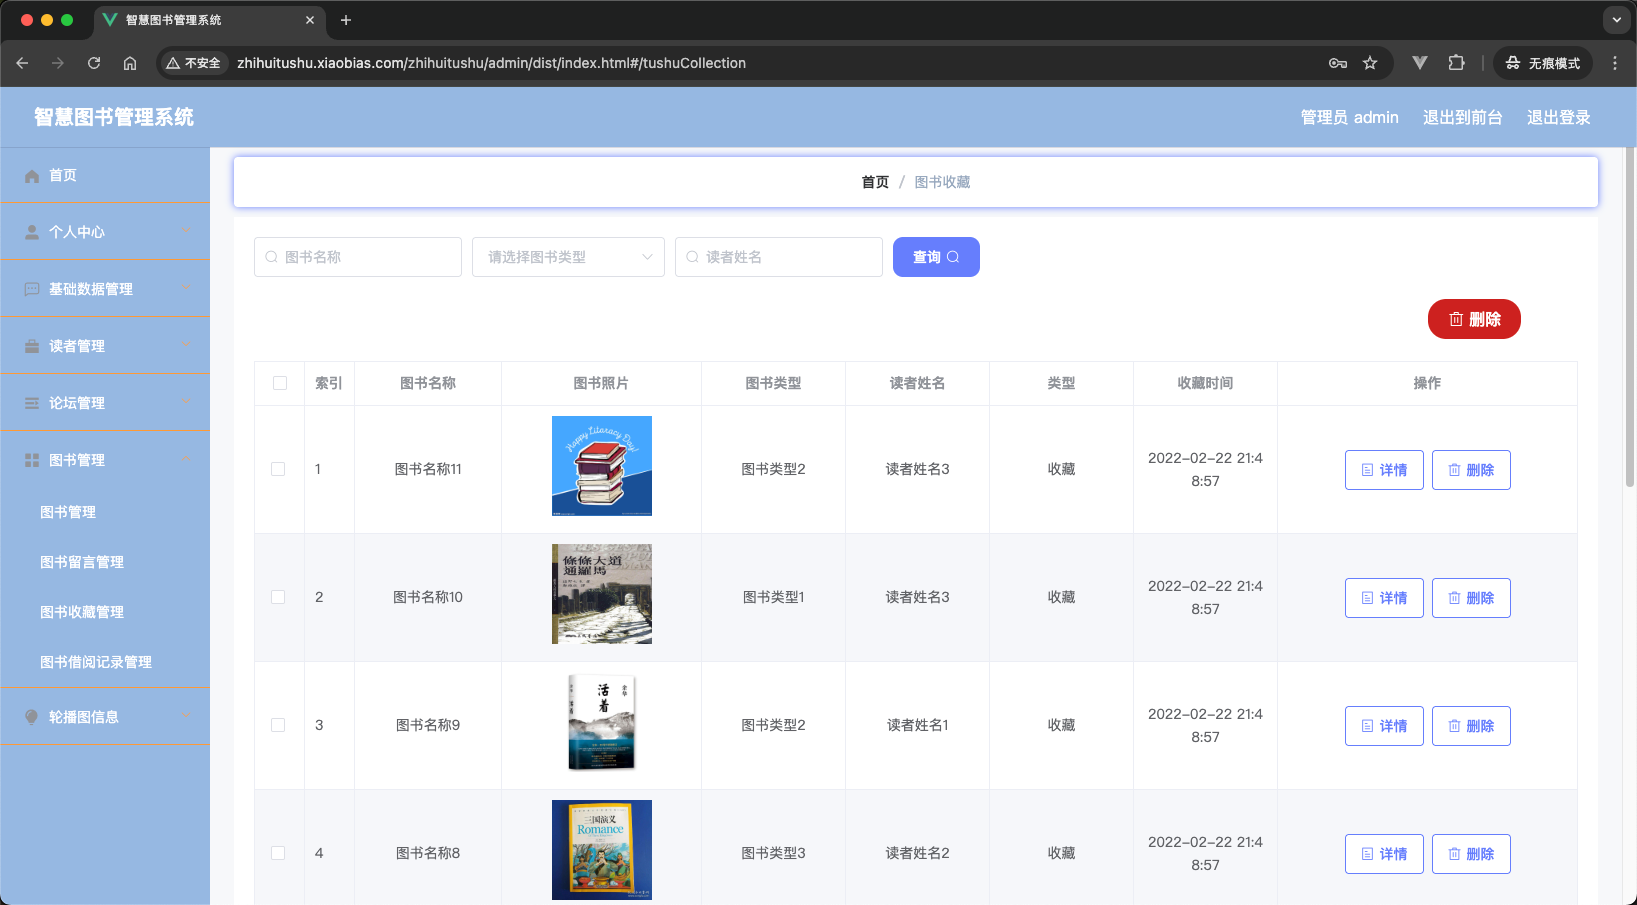Open the password key icon in address bar
Screen dimensions: 1637x905
point(1338,63)
